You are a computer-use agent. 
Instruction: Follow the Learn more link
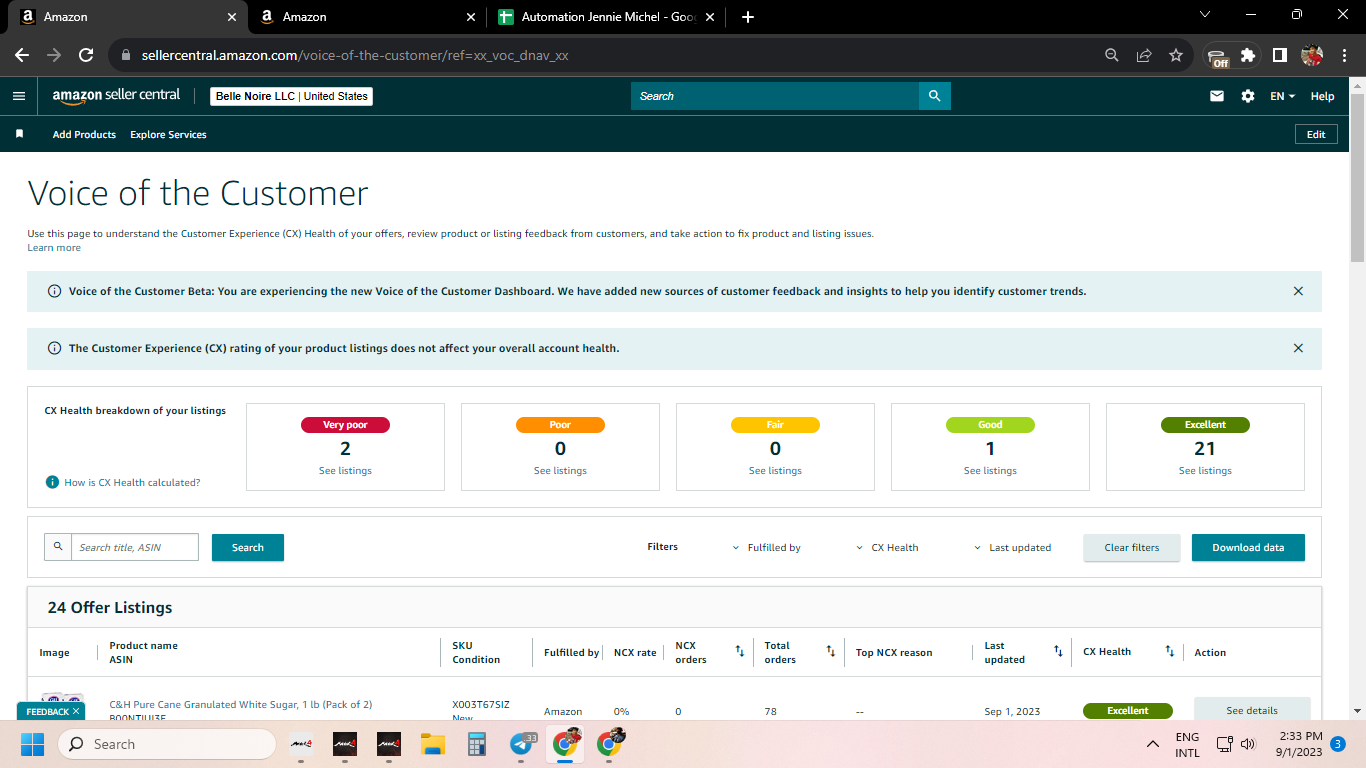click(54, 247)
